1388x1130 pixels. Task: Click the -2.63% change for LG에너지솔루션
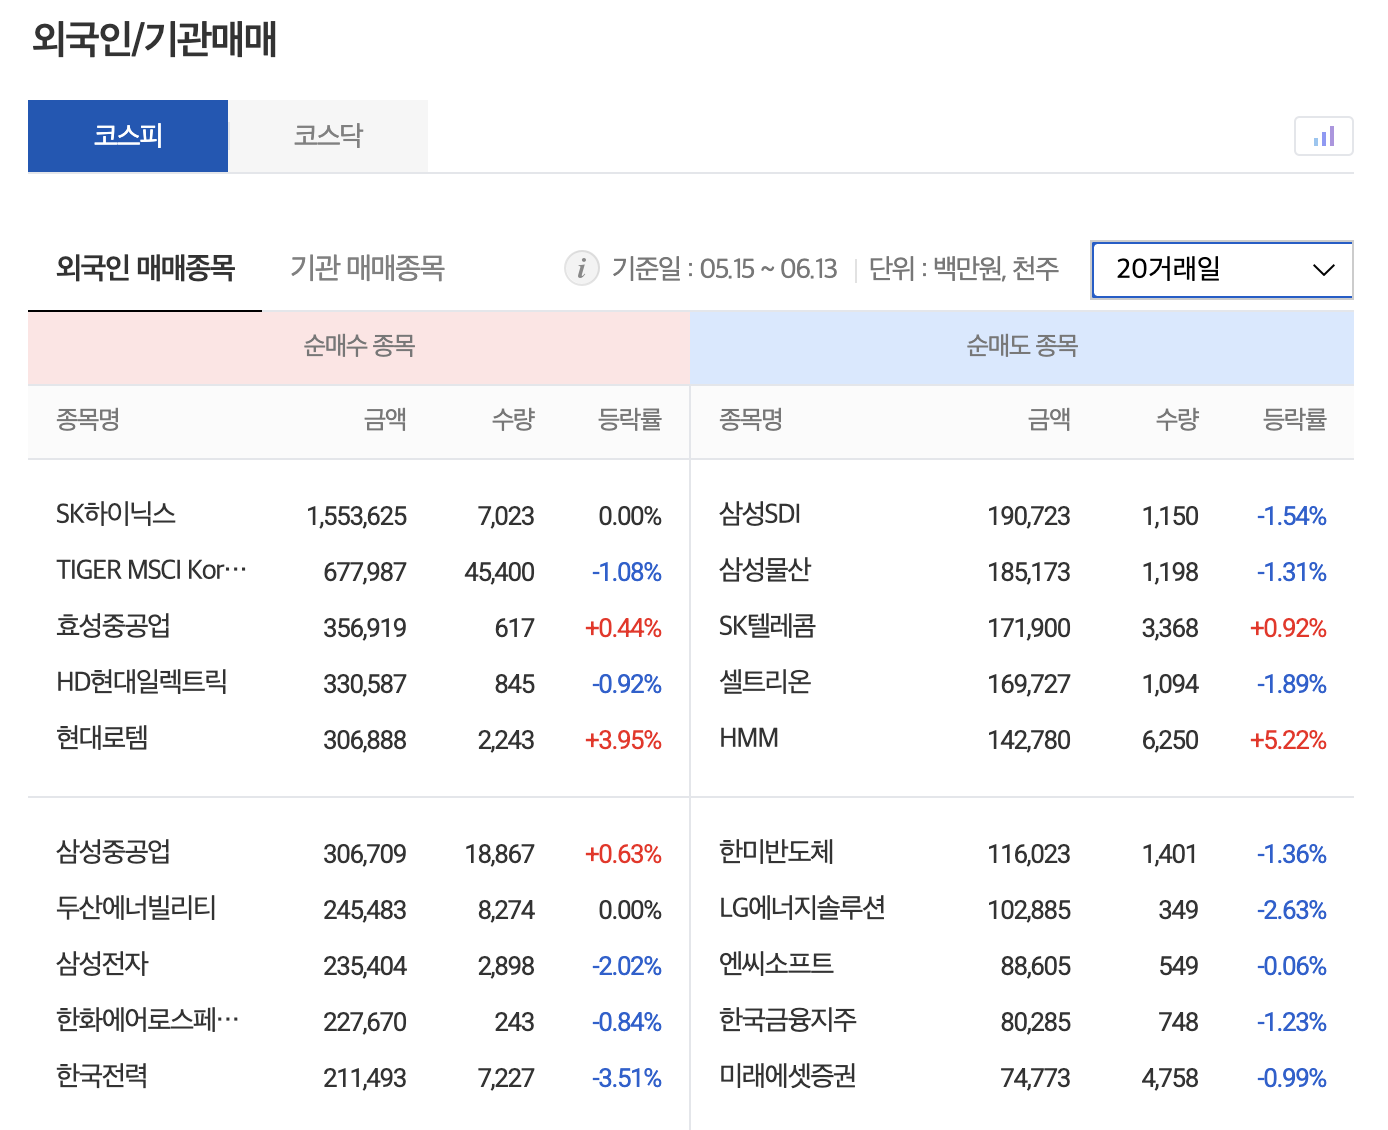pyautogui.click(x=1292, y=910)
